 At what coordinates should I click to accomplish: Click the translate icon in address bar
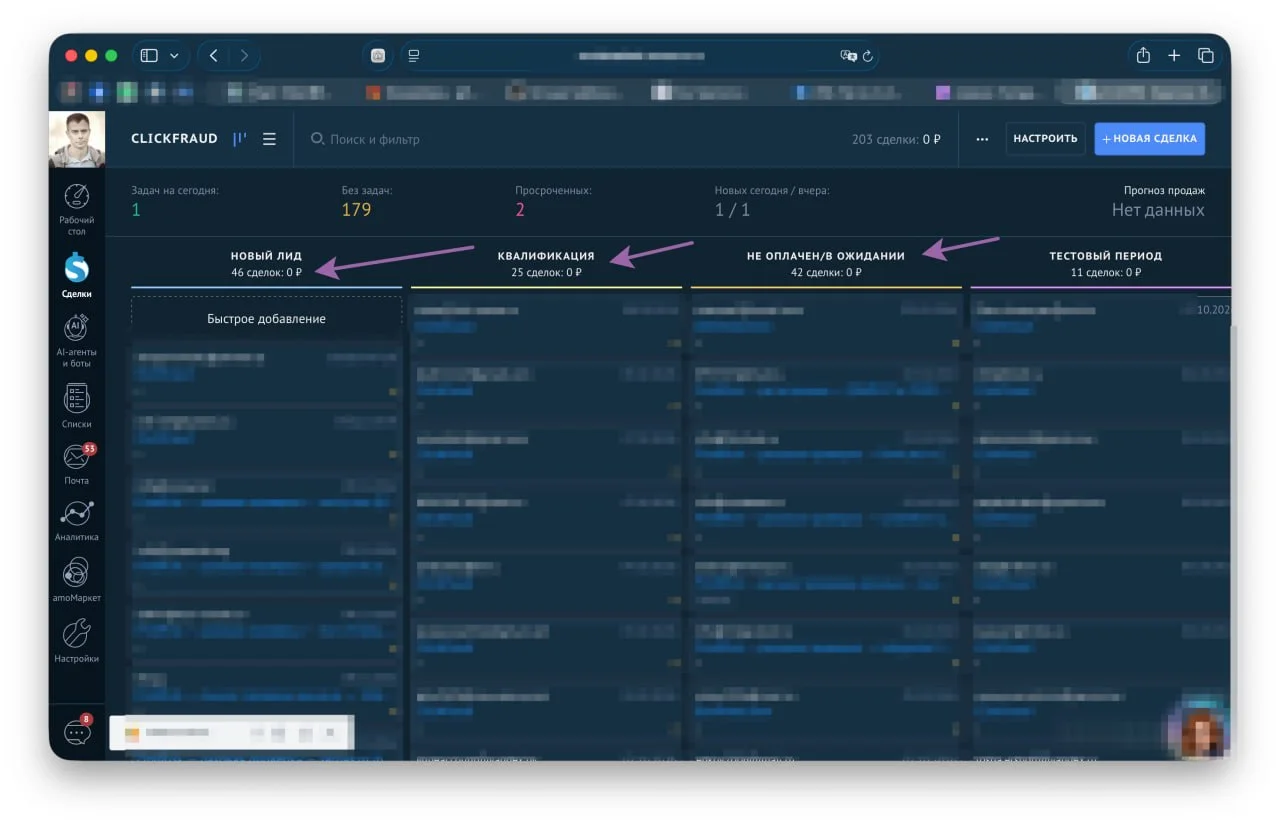[849, 56]
